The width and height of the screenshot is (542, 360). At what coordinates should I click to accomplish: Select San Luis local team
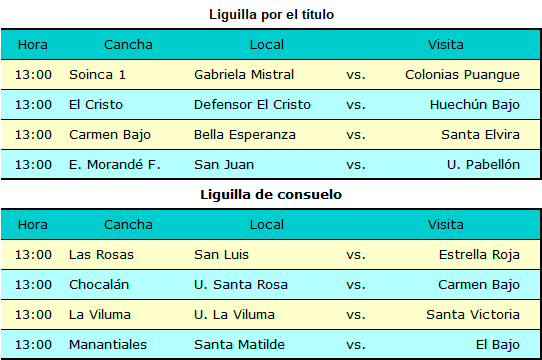pos(221,255)
